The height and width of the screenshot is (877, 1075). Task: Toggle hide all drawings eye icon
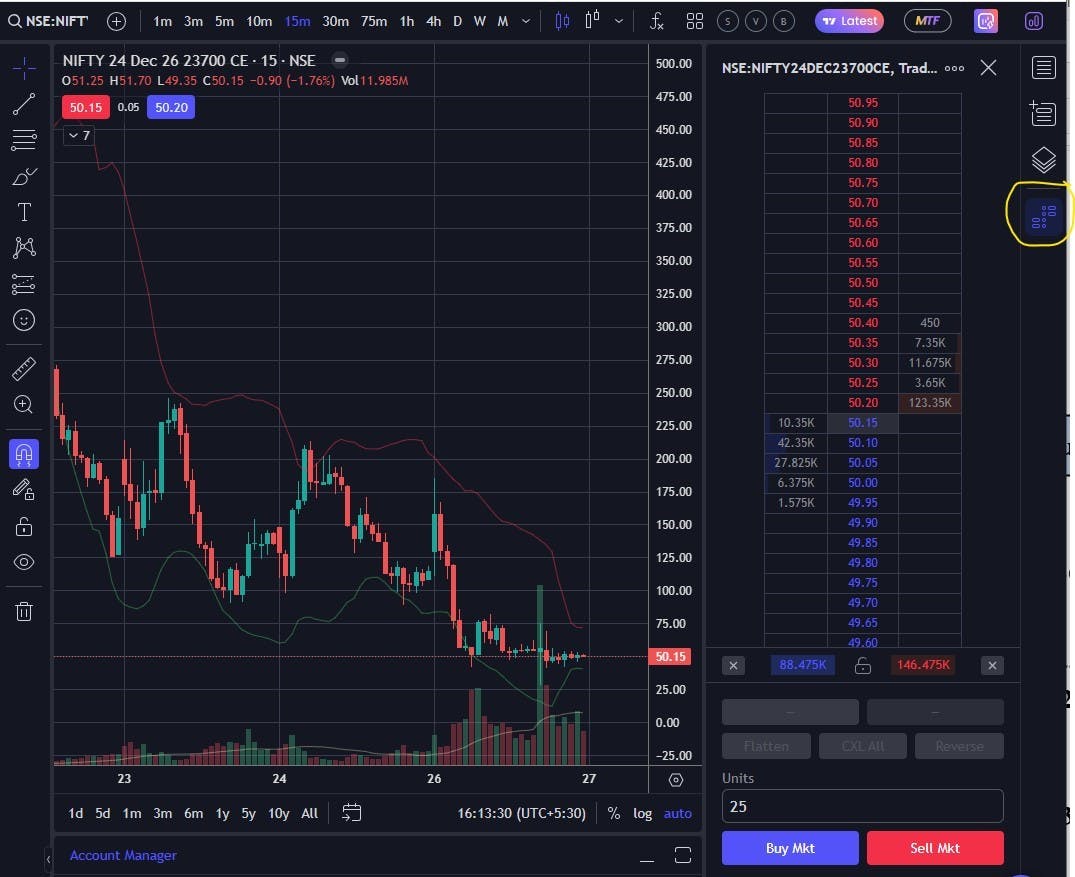tap(24, 562)
